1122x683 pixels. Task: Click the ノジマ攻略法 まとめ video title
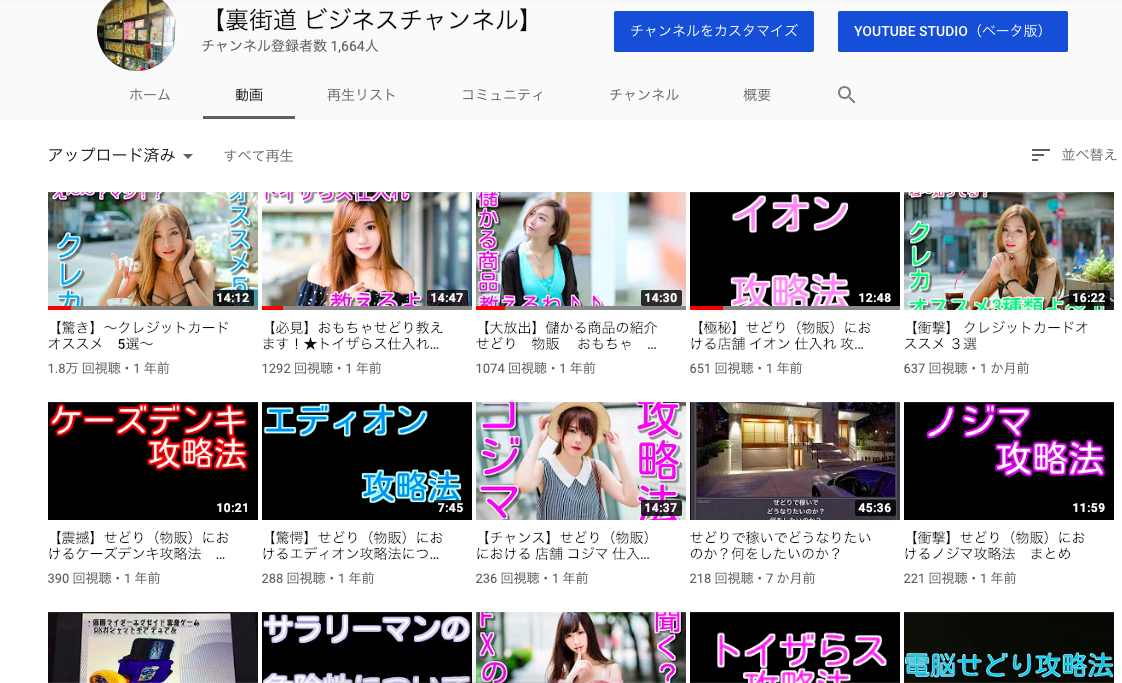pos(994,545)
